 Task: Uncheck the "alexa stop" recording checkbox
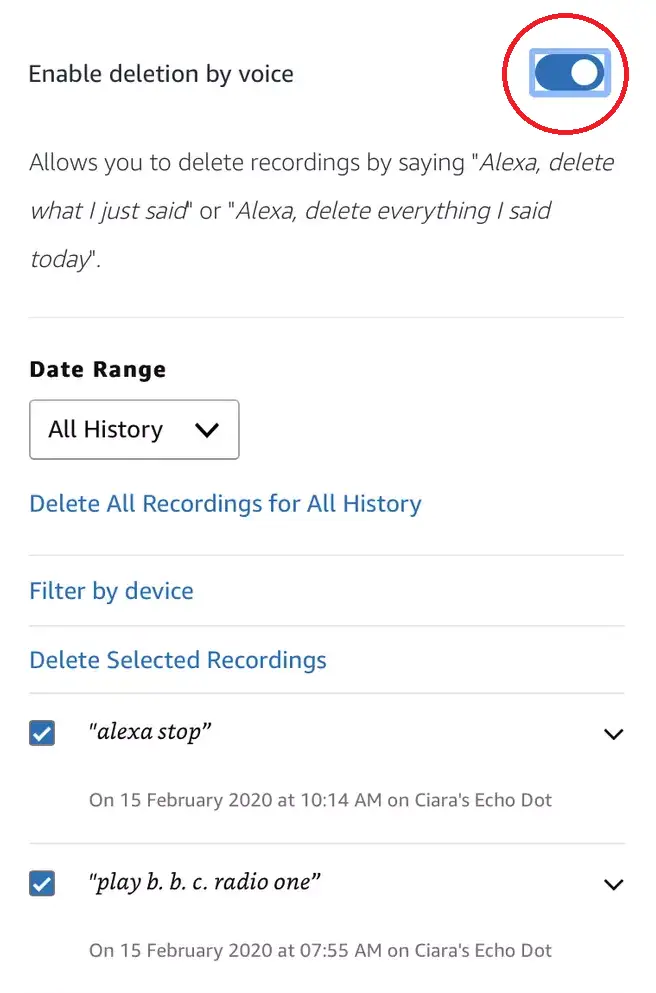[x=41, y=733]
